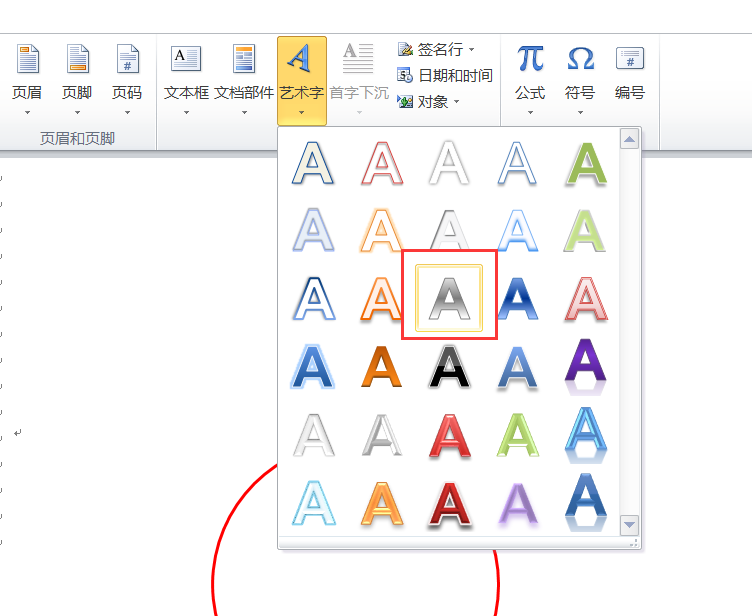This screenshot has height=616, width=752.
Task: Expand the dropdown arrow under 页眉
Action: click(x=27, y=112)
